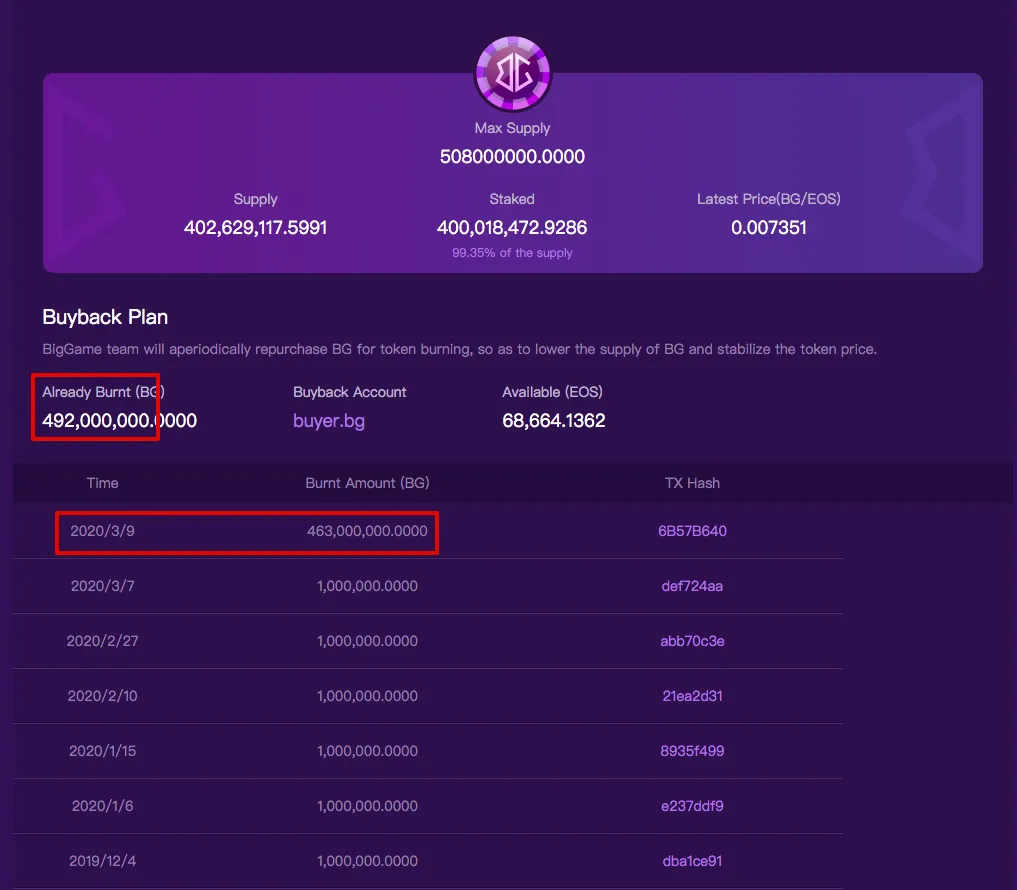
Task: Open the buyer.bg buyback account link
Action: tap(329, 421)
